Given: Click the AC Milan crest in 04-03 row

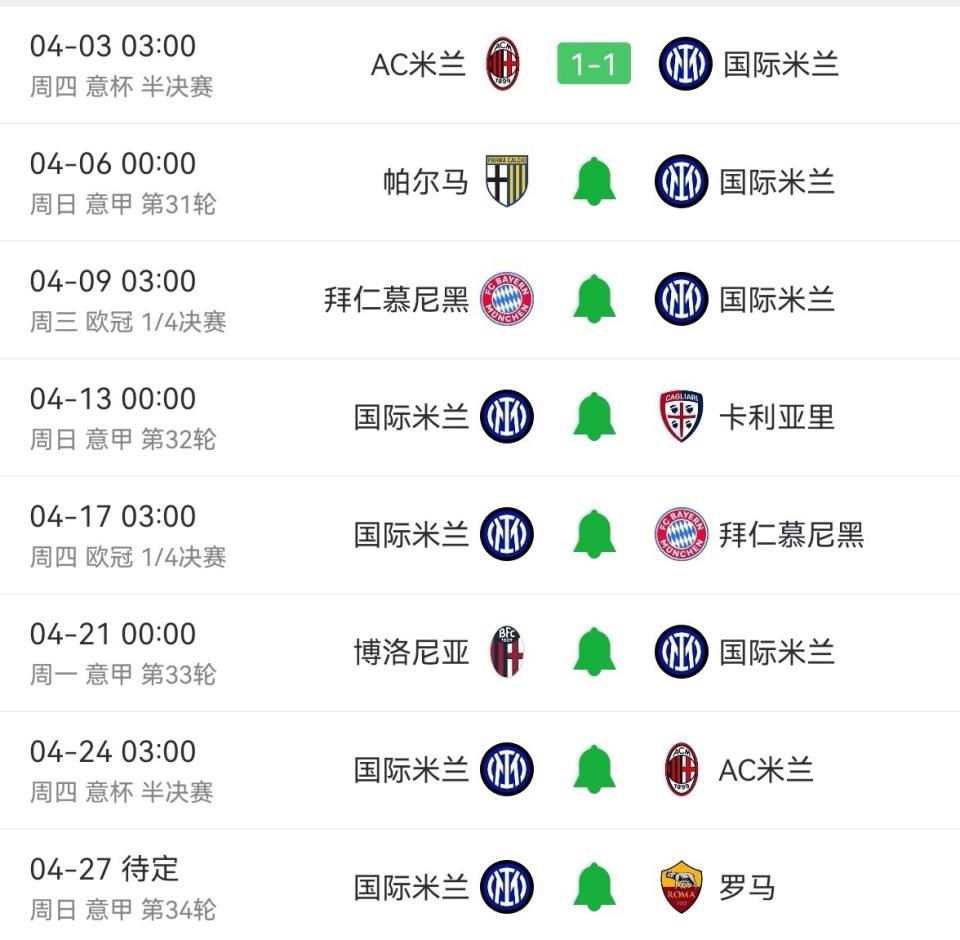Looking at the screenshot, I should pyautogui.click(x=503, y=64).
